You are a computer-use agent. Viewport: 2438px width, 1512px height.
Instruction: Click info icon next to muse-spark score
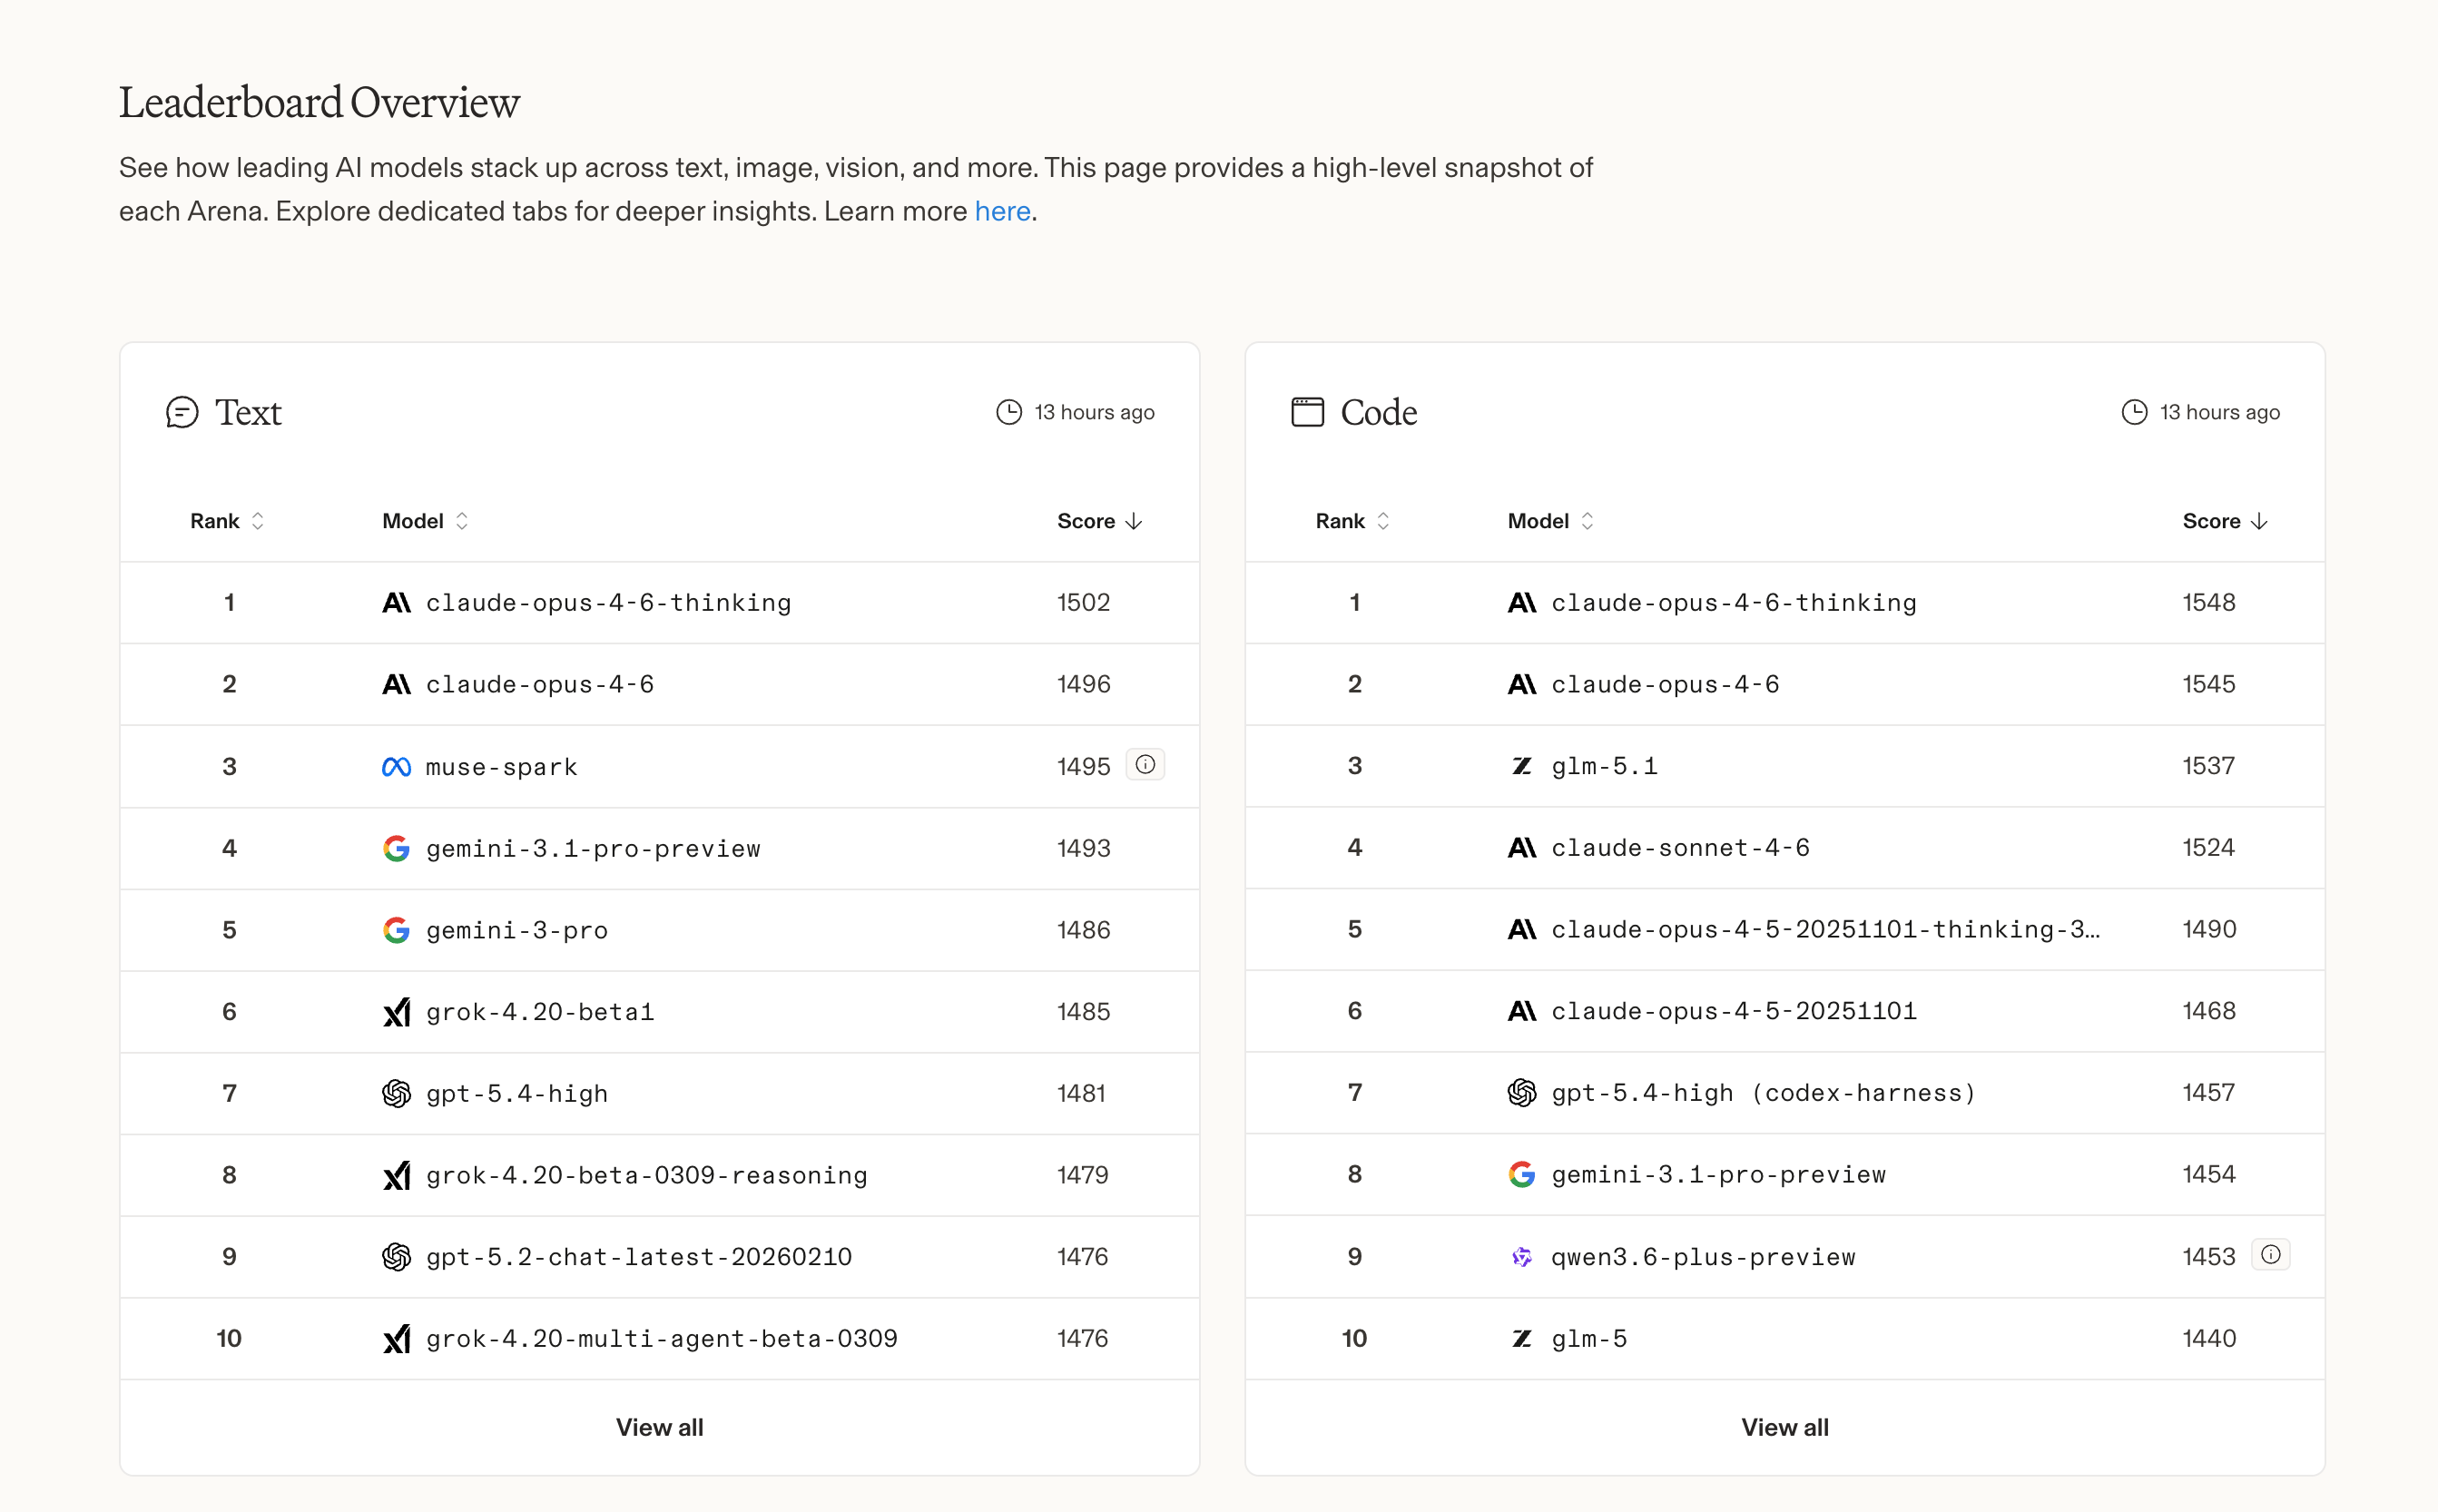(x=1145, y=765)
